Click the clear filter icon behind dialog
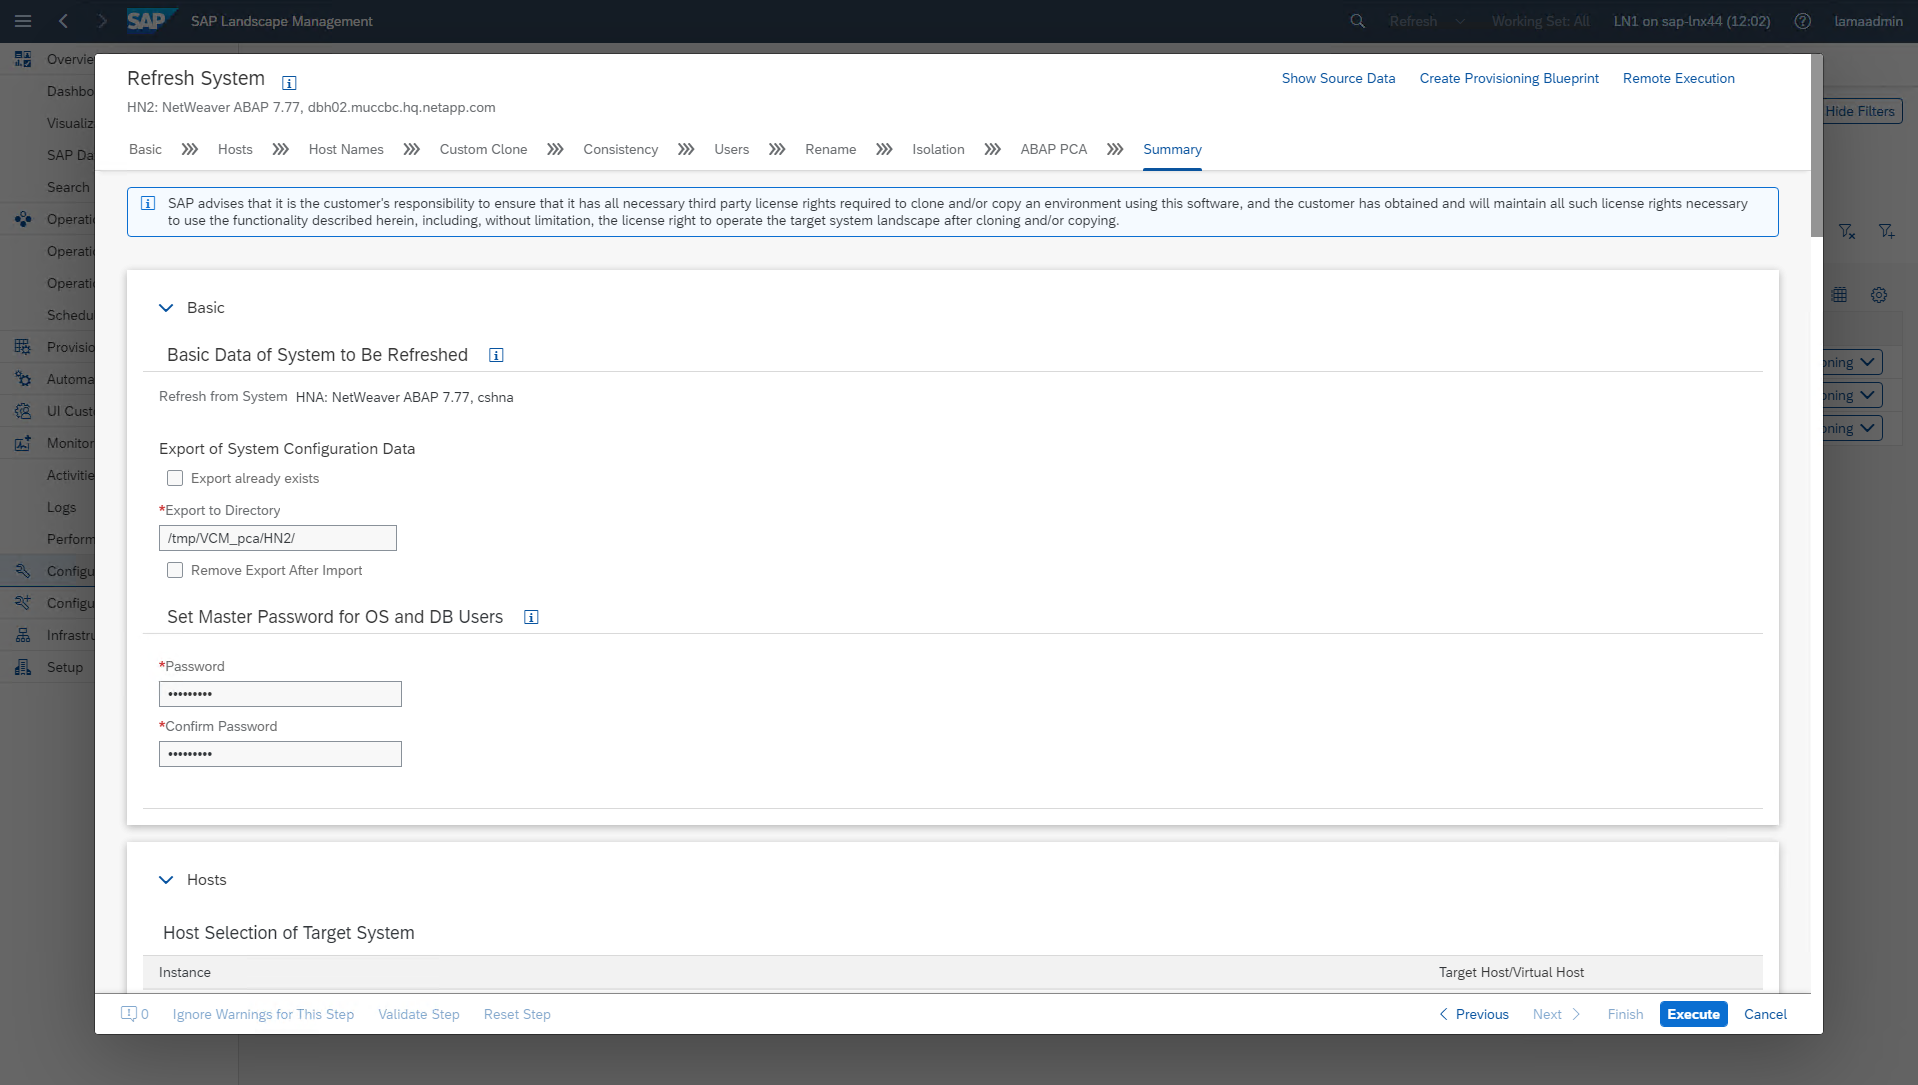The width and height of the screenshot is (1918, 1085). point(1847,231)
